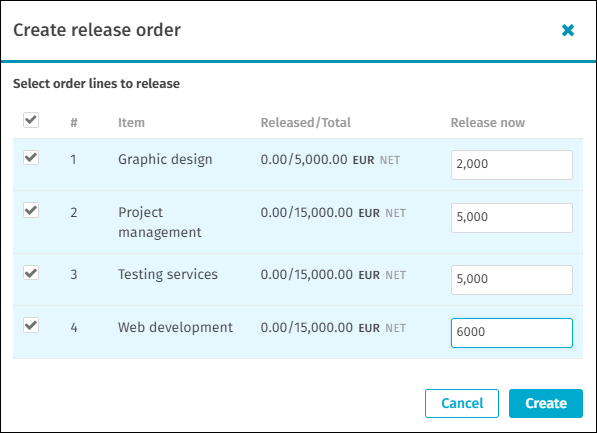Uncheck the Testing services line checkbox
Viewport: 597px width, 433px height.
pyautogui.click(x=31, y=273)
